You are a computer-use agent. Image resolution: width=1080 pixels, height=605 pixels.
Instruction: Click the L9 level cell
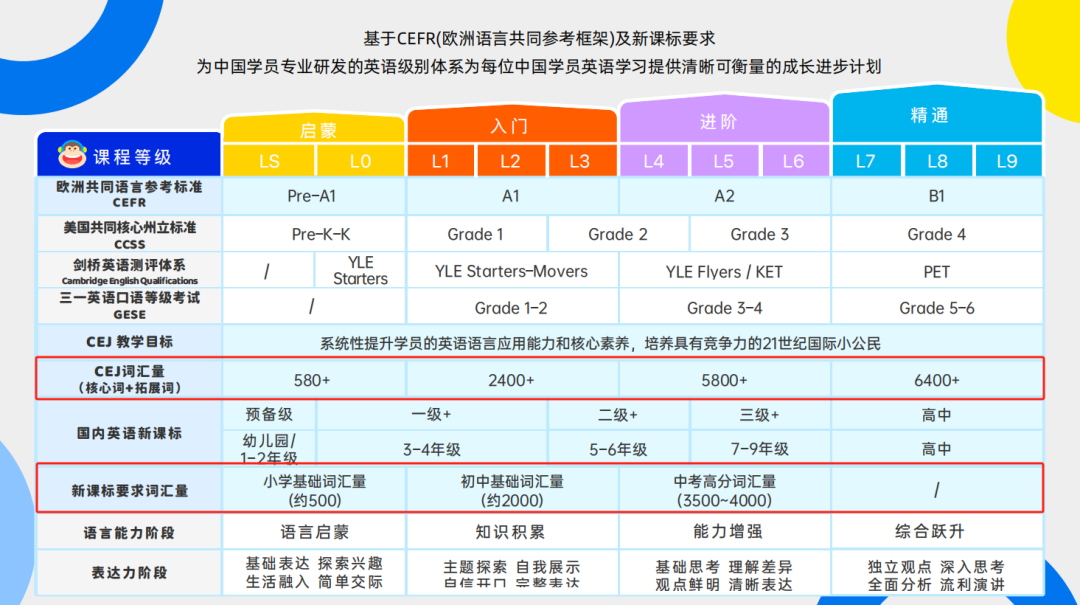1008,161
